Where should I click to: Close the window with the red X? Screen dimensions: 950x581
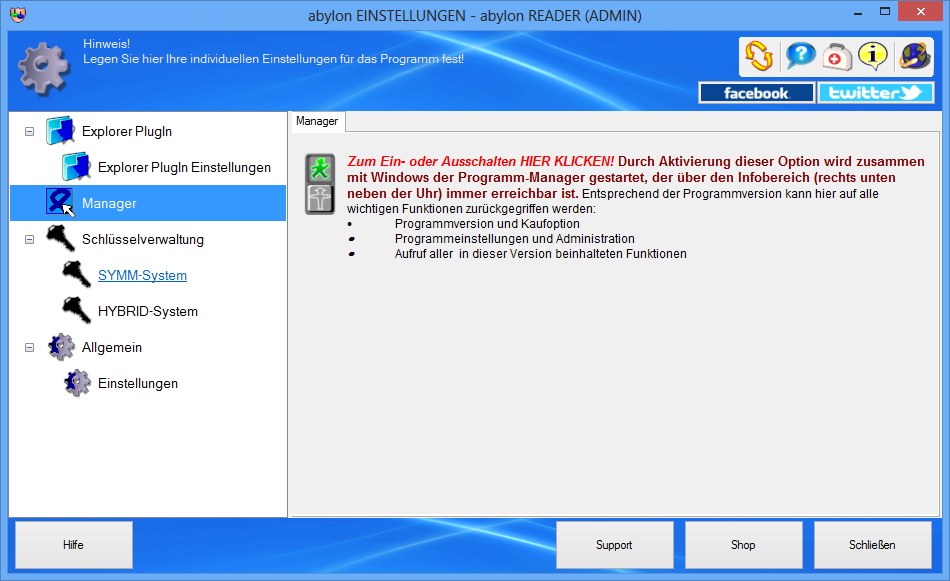tap(920, 12)
